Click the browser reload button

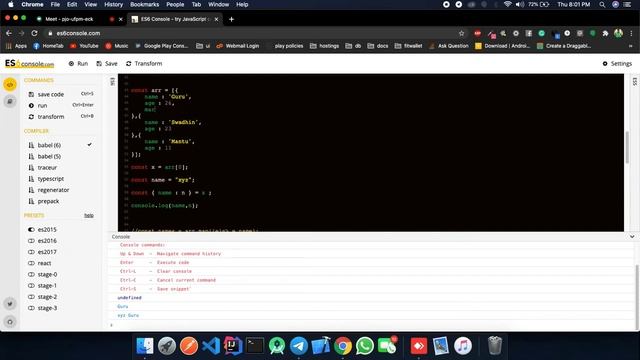point(34,33)
